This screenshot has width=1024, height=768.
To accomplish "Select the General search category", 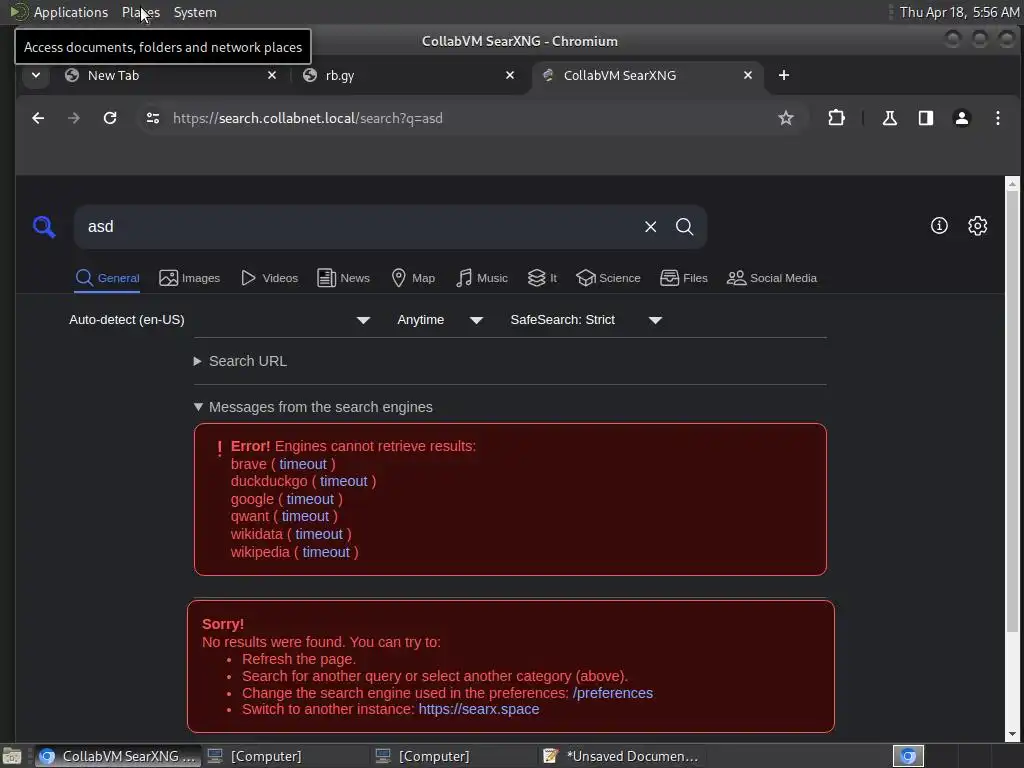I will pos(108,278).
